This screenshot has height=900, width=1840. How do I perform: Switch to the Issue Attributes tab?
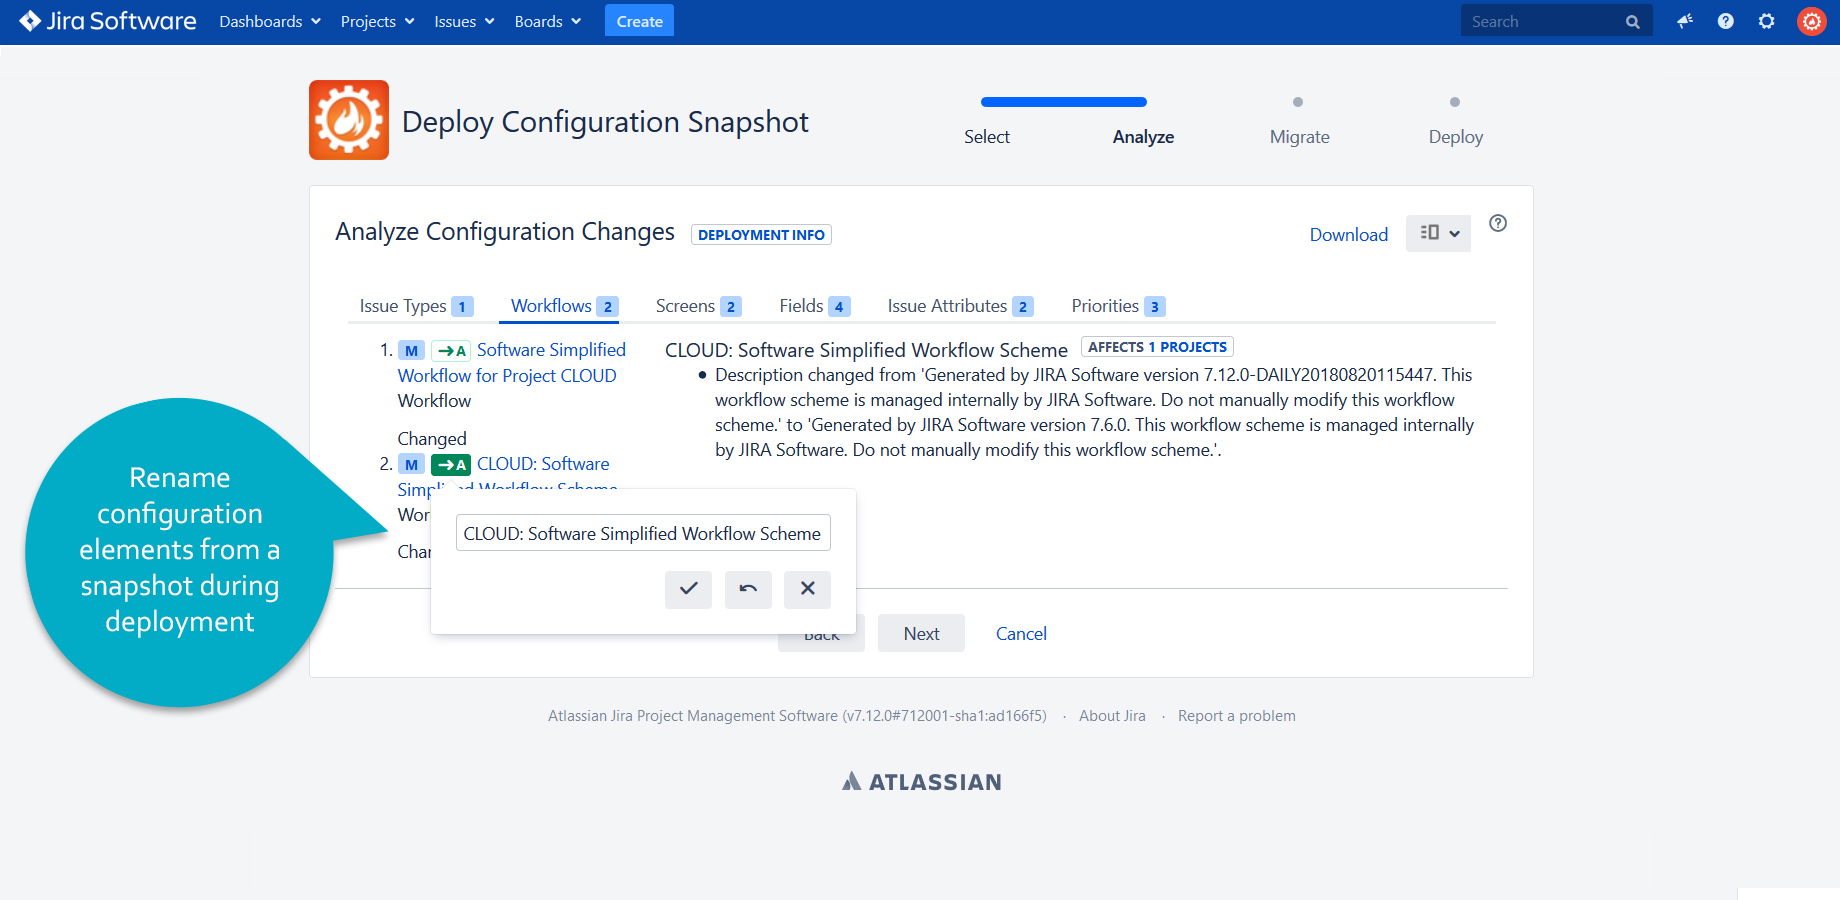point(960,306)
